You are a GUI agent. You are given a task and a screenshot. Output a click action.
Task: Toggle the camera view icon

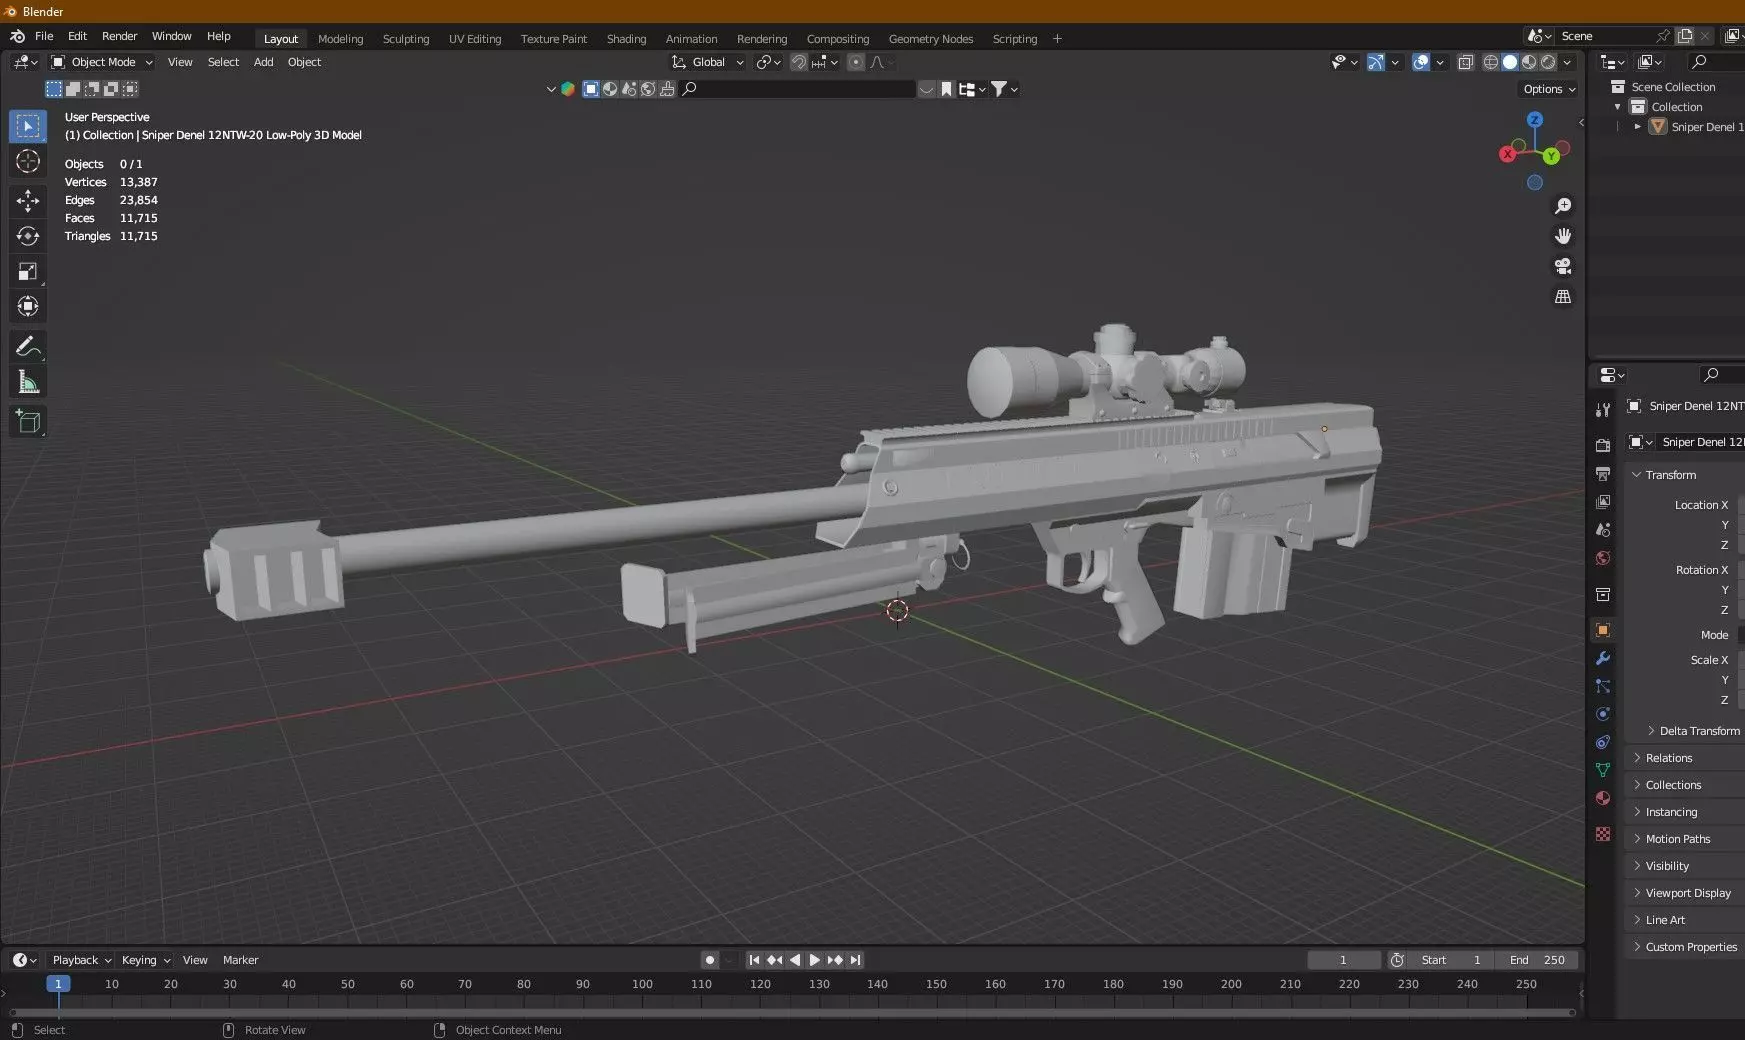click(1563, 266)
